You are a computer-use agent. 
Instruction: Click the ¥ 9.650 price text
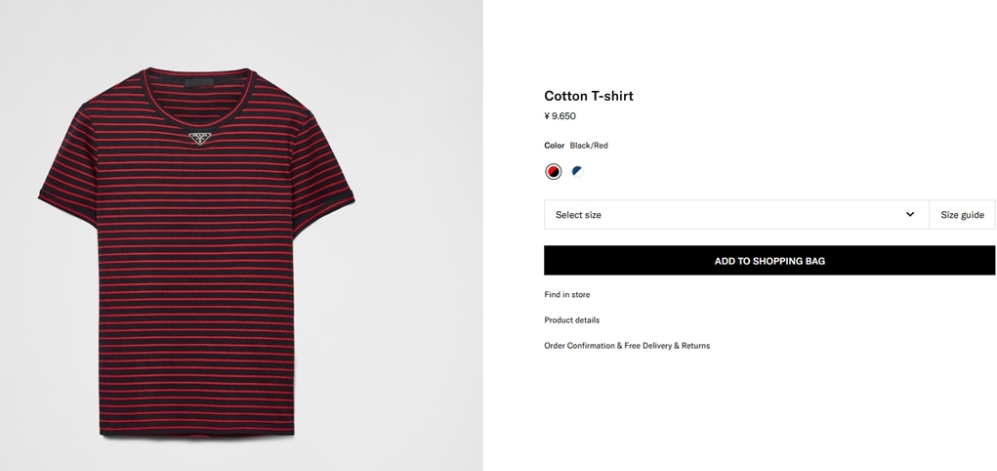pos(560,116)
